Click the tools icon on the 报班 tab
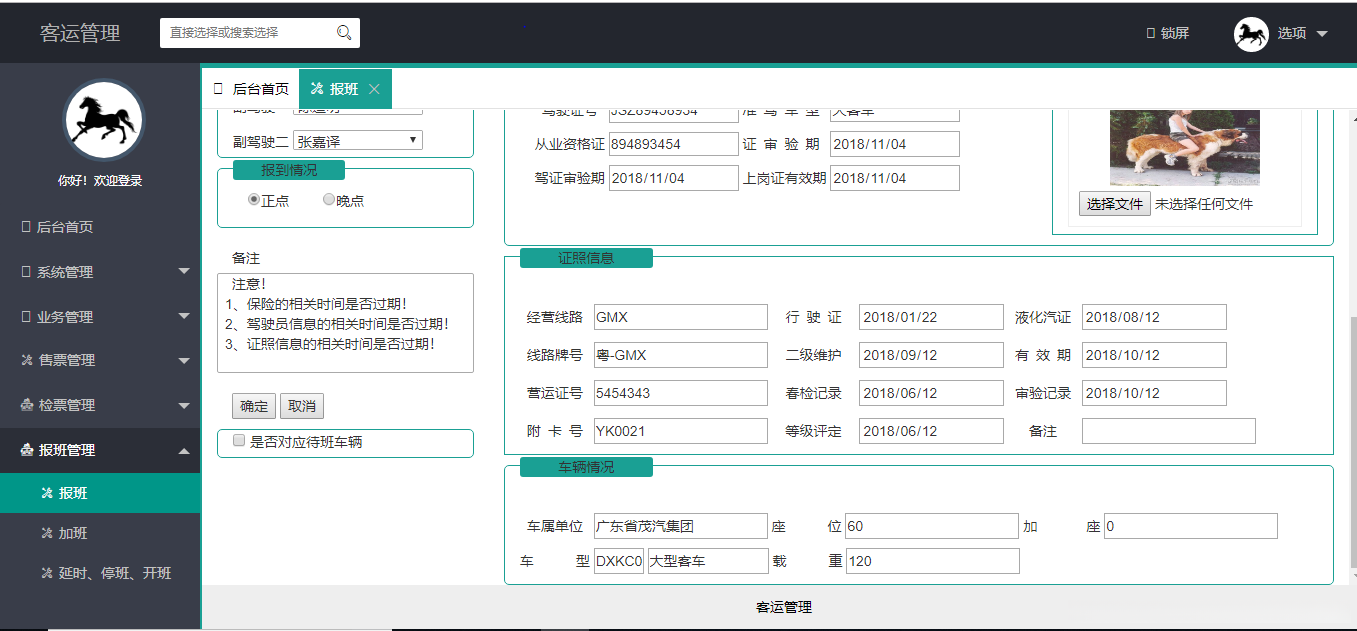The height and width of the screenshot is (631, 1357). click(x=317, y=89)
